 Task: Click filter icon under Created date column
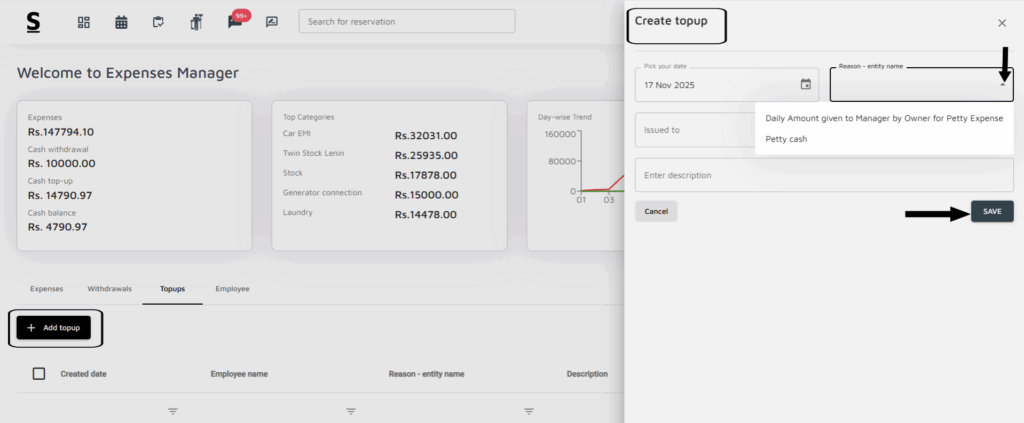[172, 411]
